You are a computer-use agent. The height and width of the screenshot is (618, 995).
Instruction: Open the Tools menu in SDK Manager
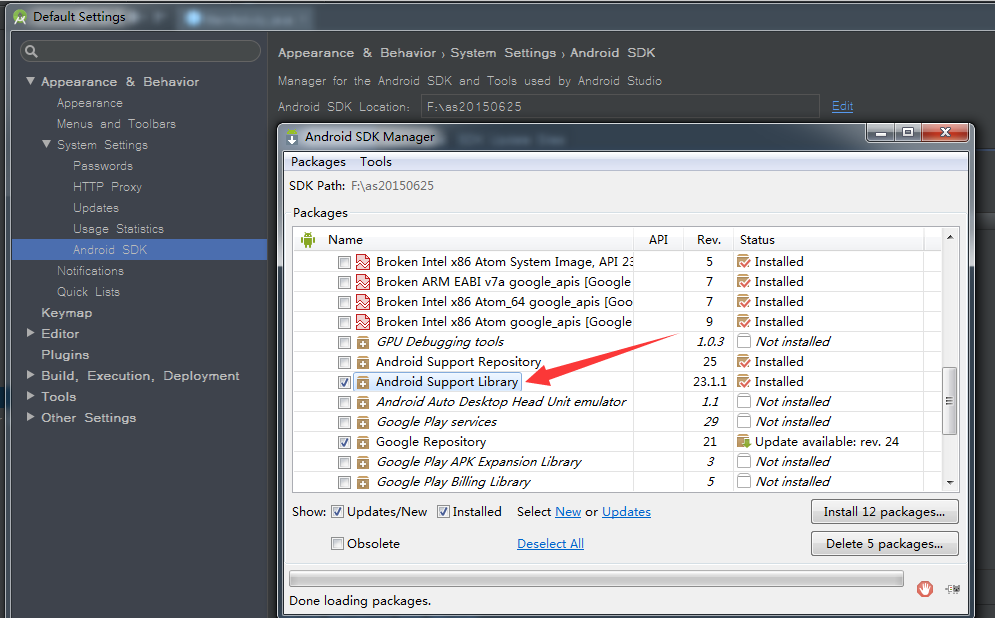point(376,162)
